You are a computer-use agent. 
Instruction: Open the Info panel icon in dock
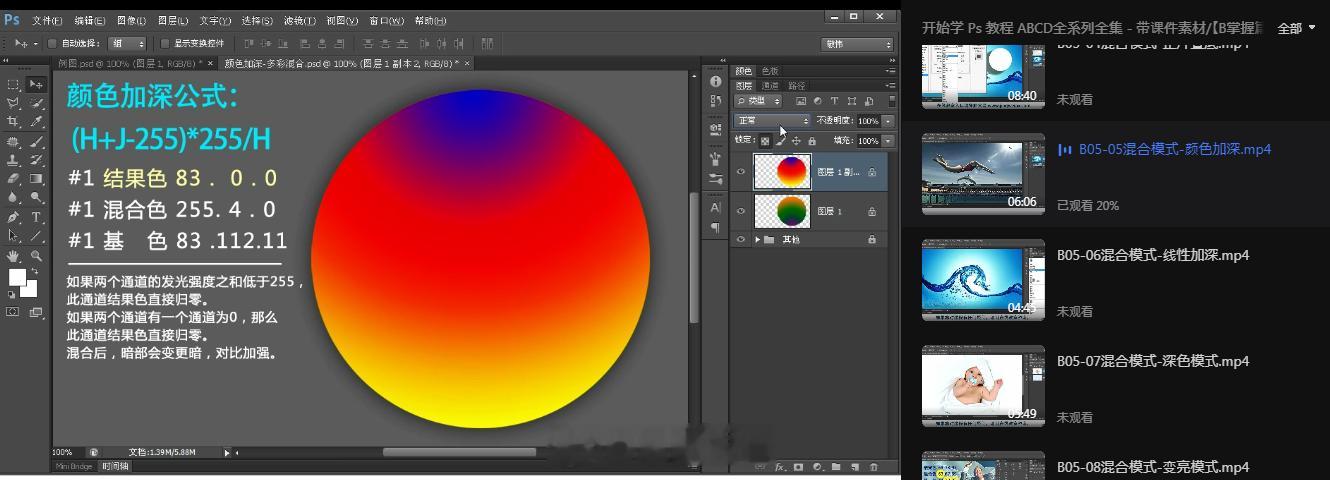pyautogui.click(x=716, y=82)
